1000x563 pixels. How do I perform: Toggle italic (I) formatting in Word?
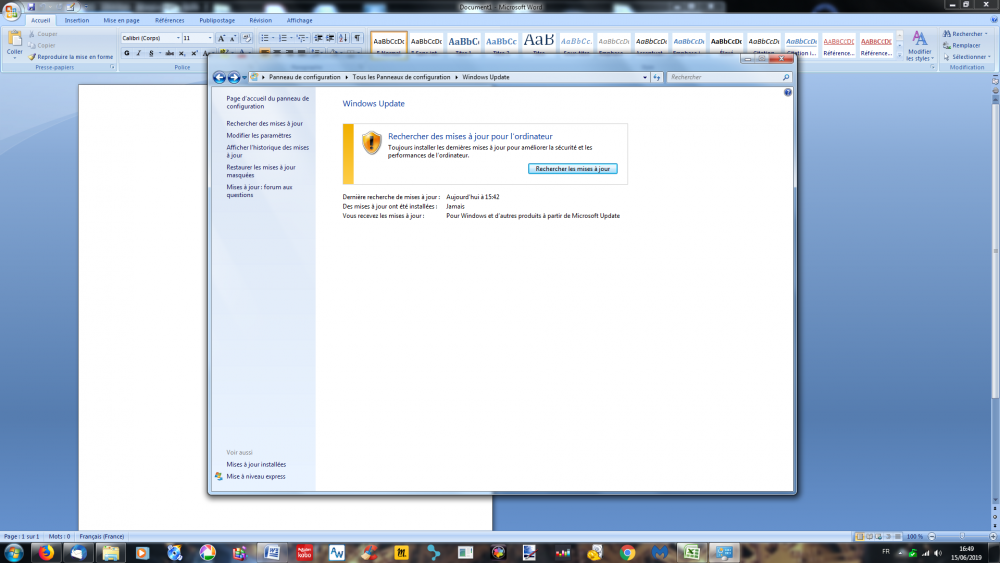138,54
